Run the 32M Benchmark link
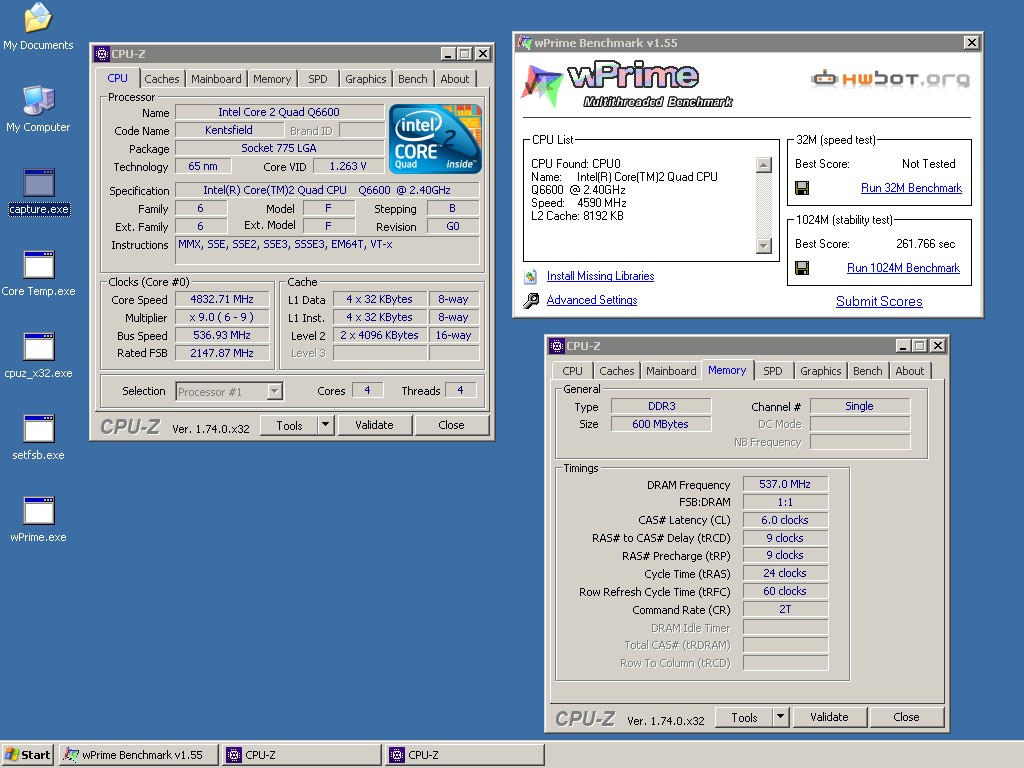 pyautogui.click(x=911, y=188)
